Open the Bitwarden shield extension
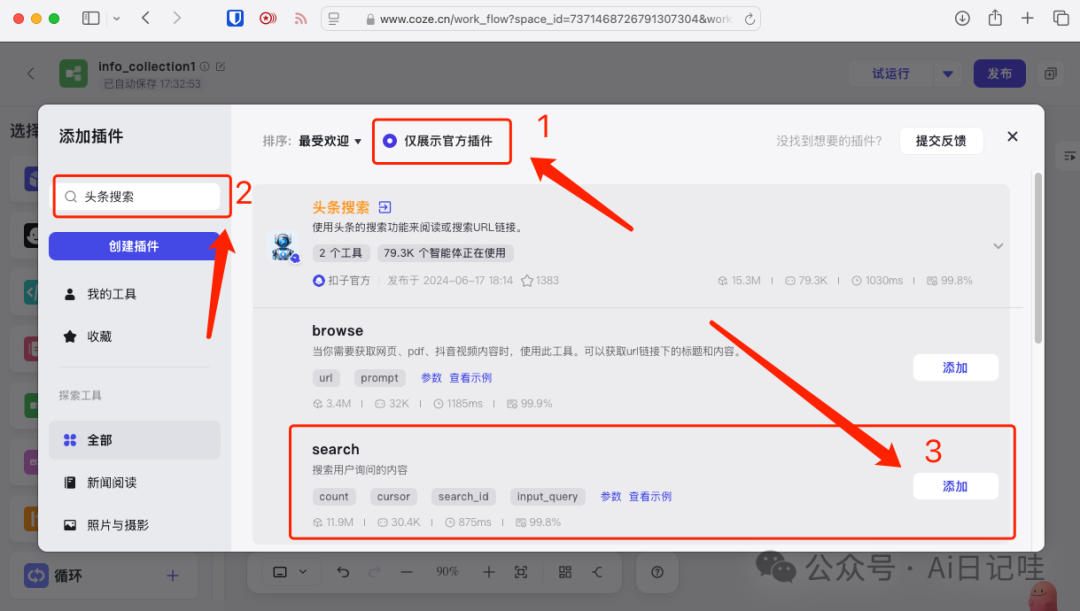The image size is (1080, 611). 235,19
